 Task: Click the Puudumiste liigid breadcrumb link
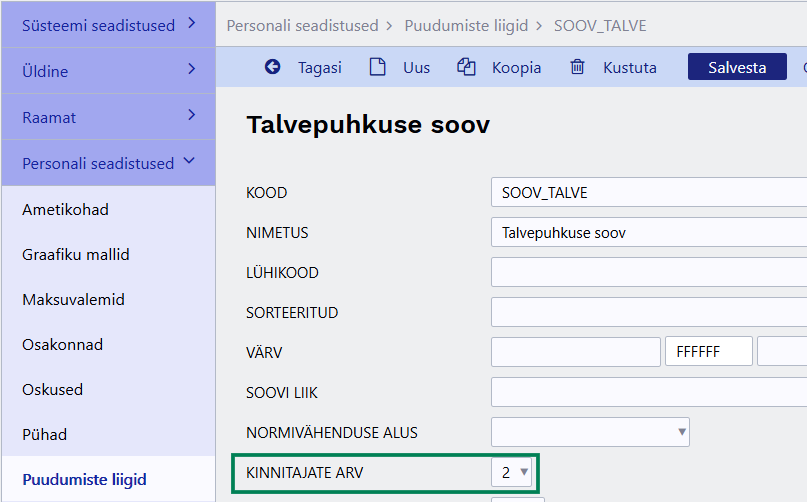pos(465,25)
